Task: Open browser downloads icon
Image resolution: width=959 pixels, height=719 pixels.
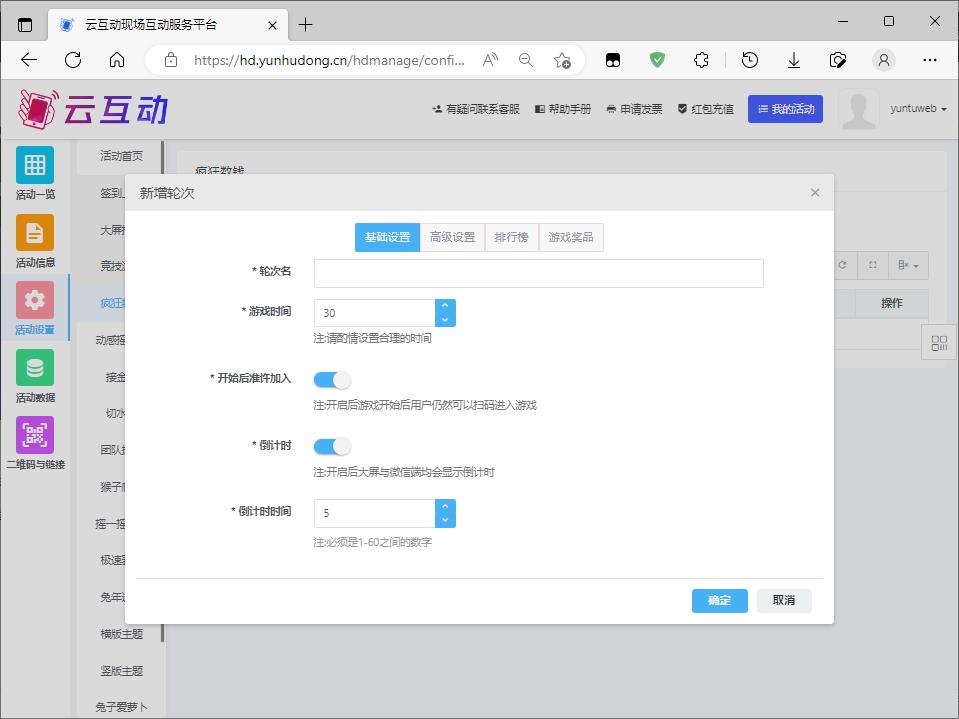Action: click(794, 60)
